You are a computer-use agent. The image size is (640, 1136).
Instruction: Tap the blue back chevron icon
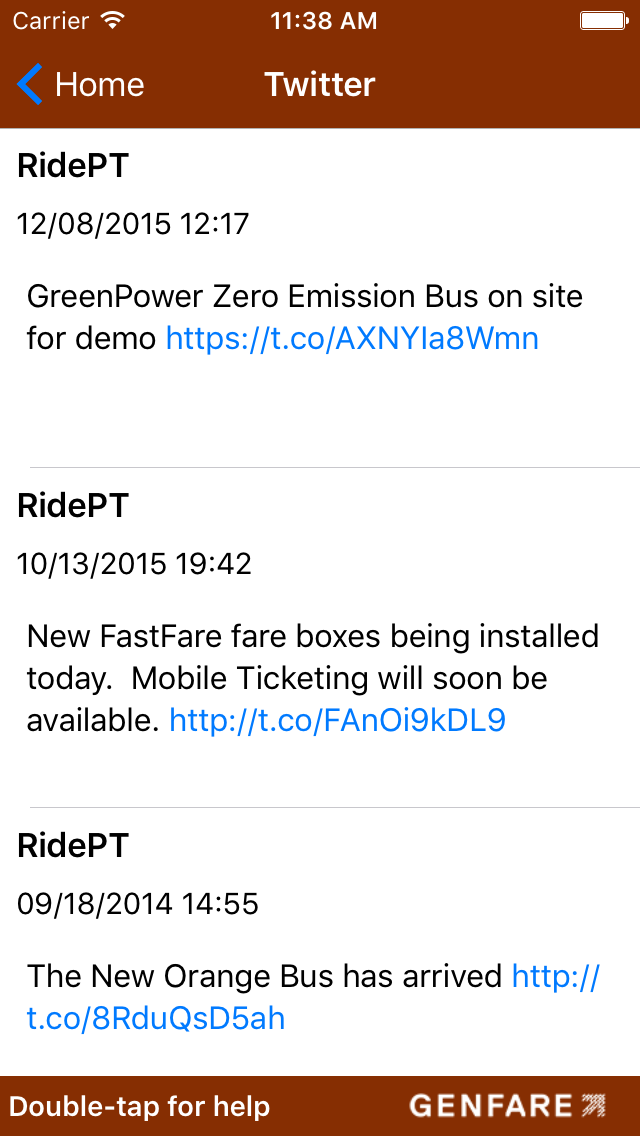point(29,84)
